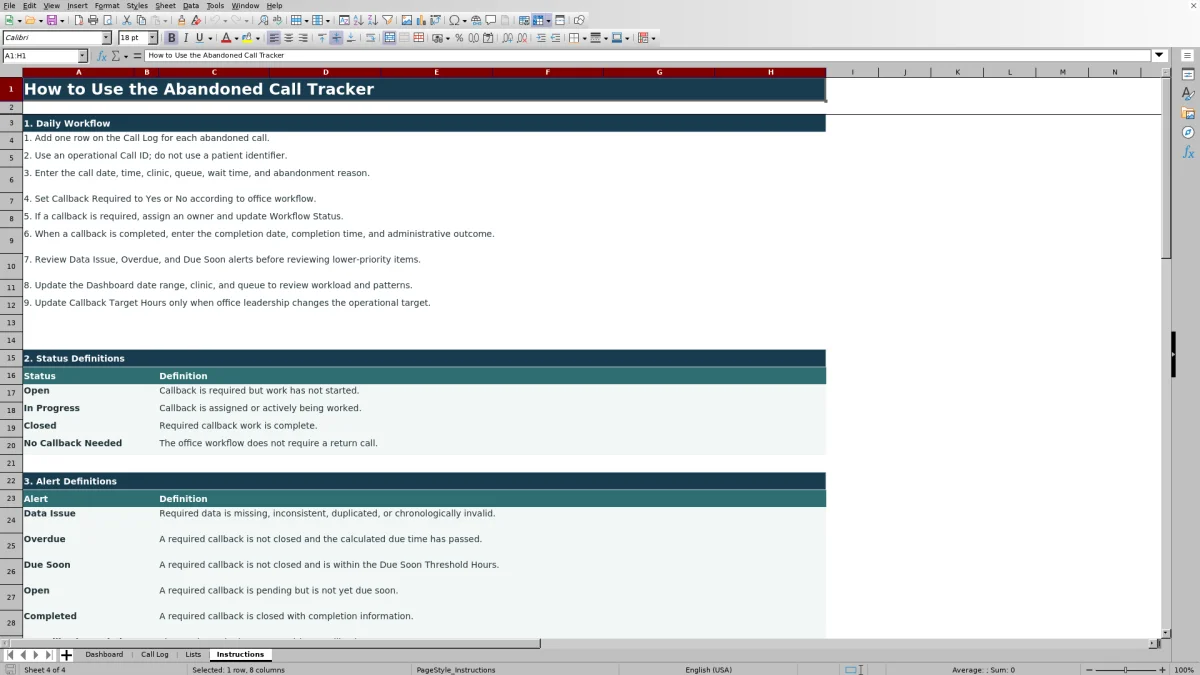This screenshot has height=675, width=1200.
Task: Open the Name Box dropdown arrow
Action: tap(82, 56)
